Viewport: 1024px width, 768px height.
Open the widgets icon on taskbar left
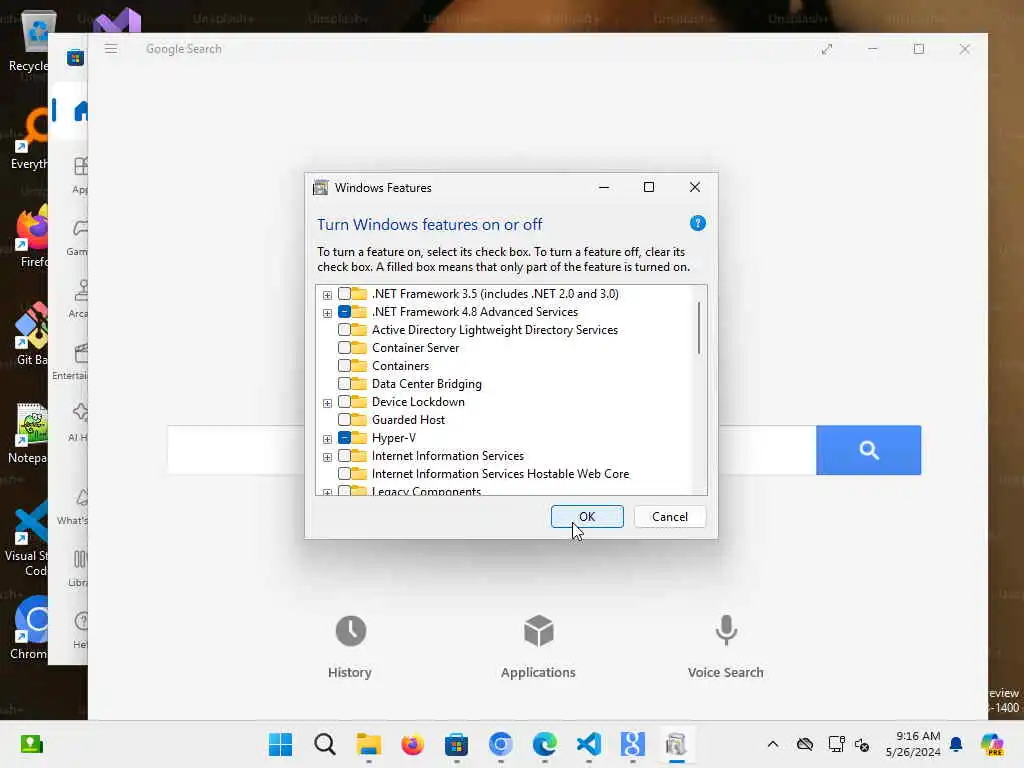[x=31, y=744]
